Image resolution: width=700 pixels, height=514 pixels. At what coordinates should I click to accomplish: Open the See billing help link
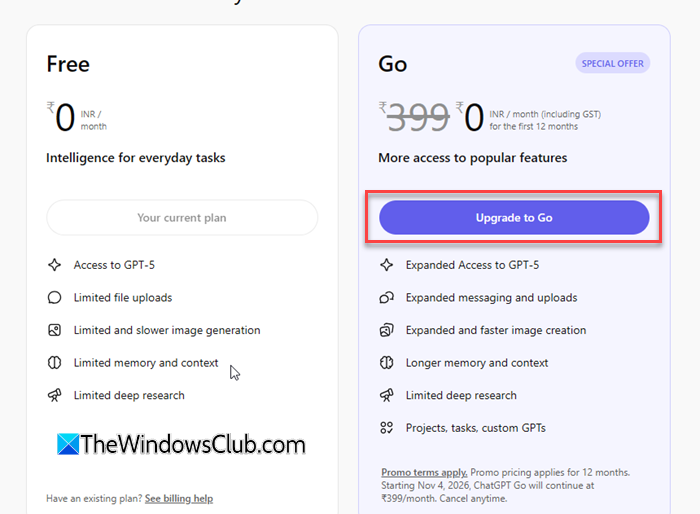tap(179, 498)
